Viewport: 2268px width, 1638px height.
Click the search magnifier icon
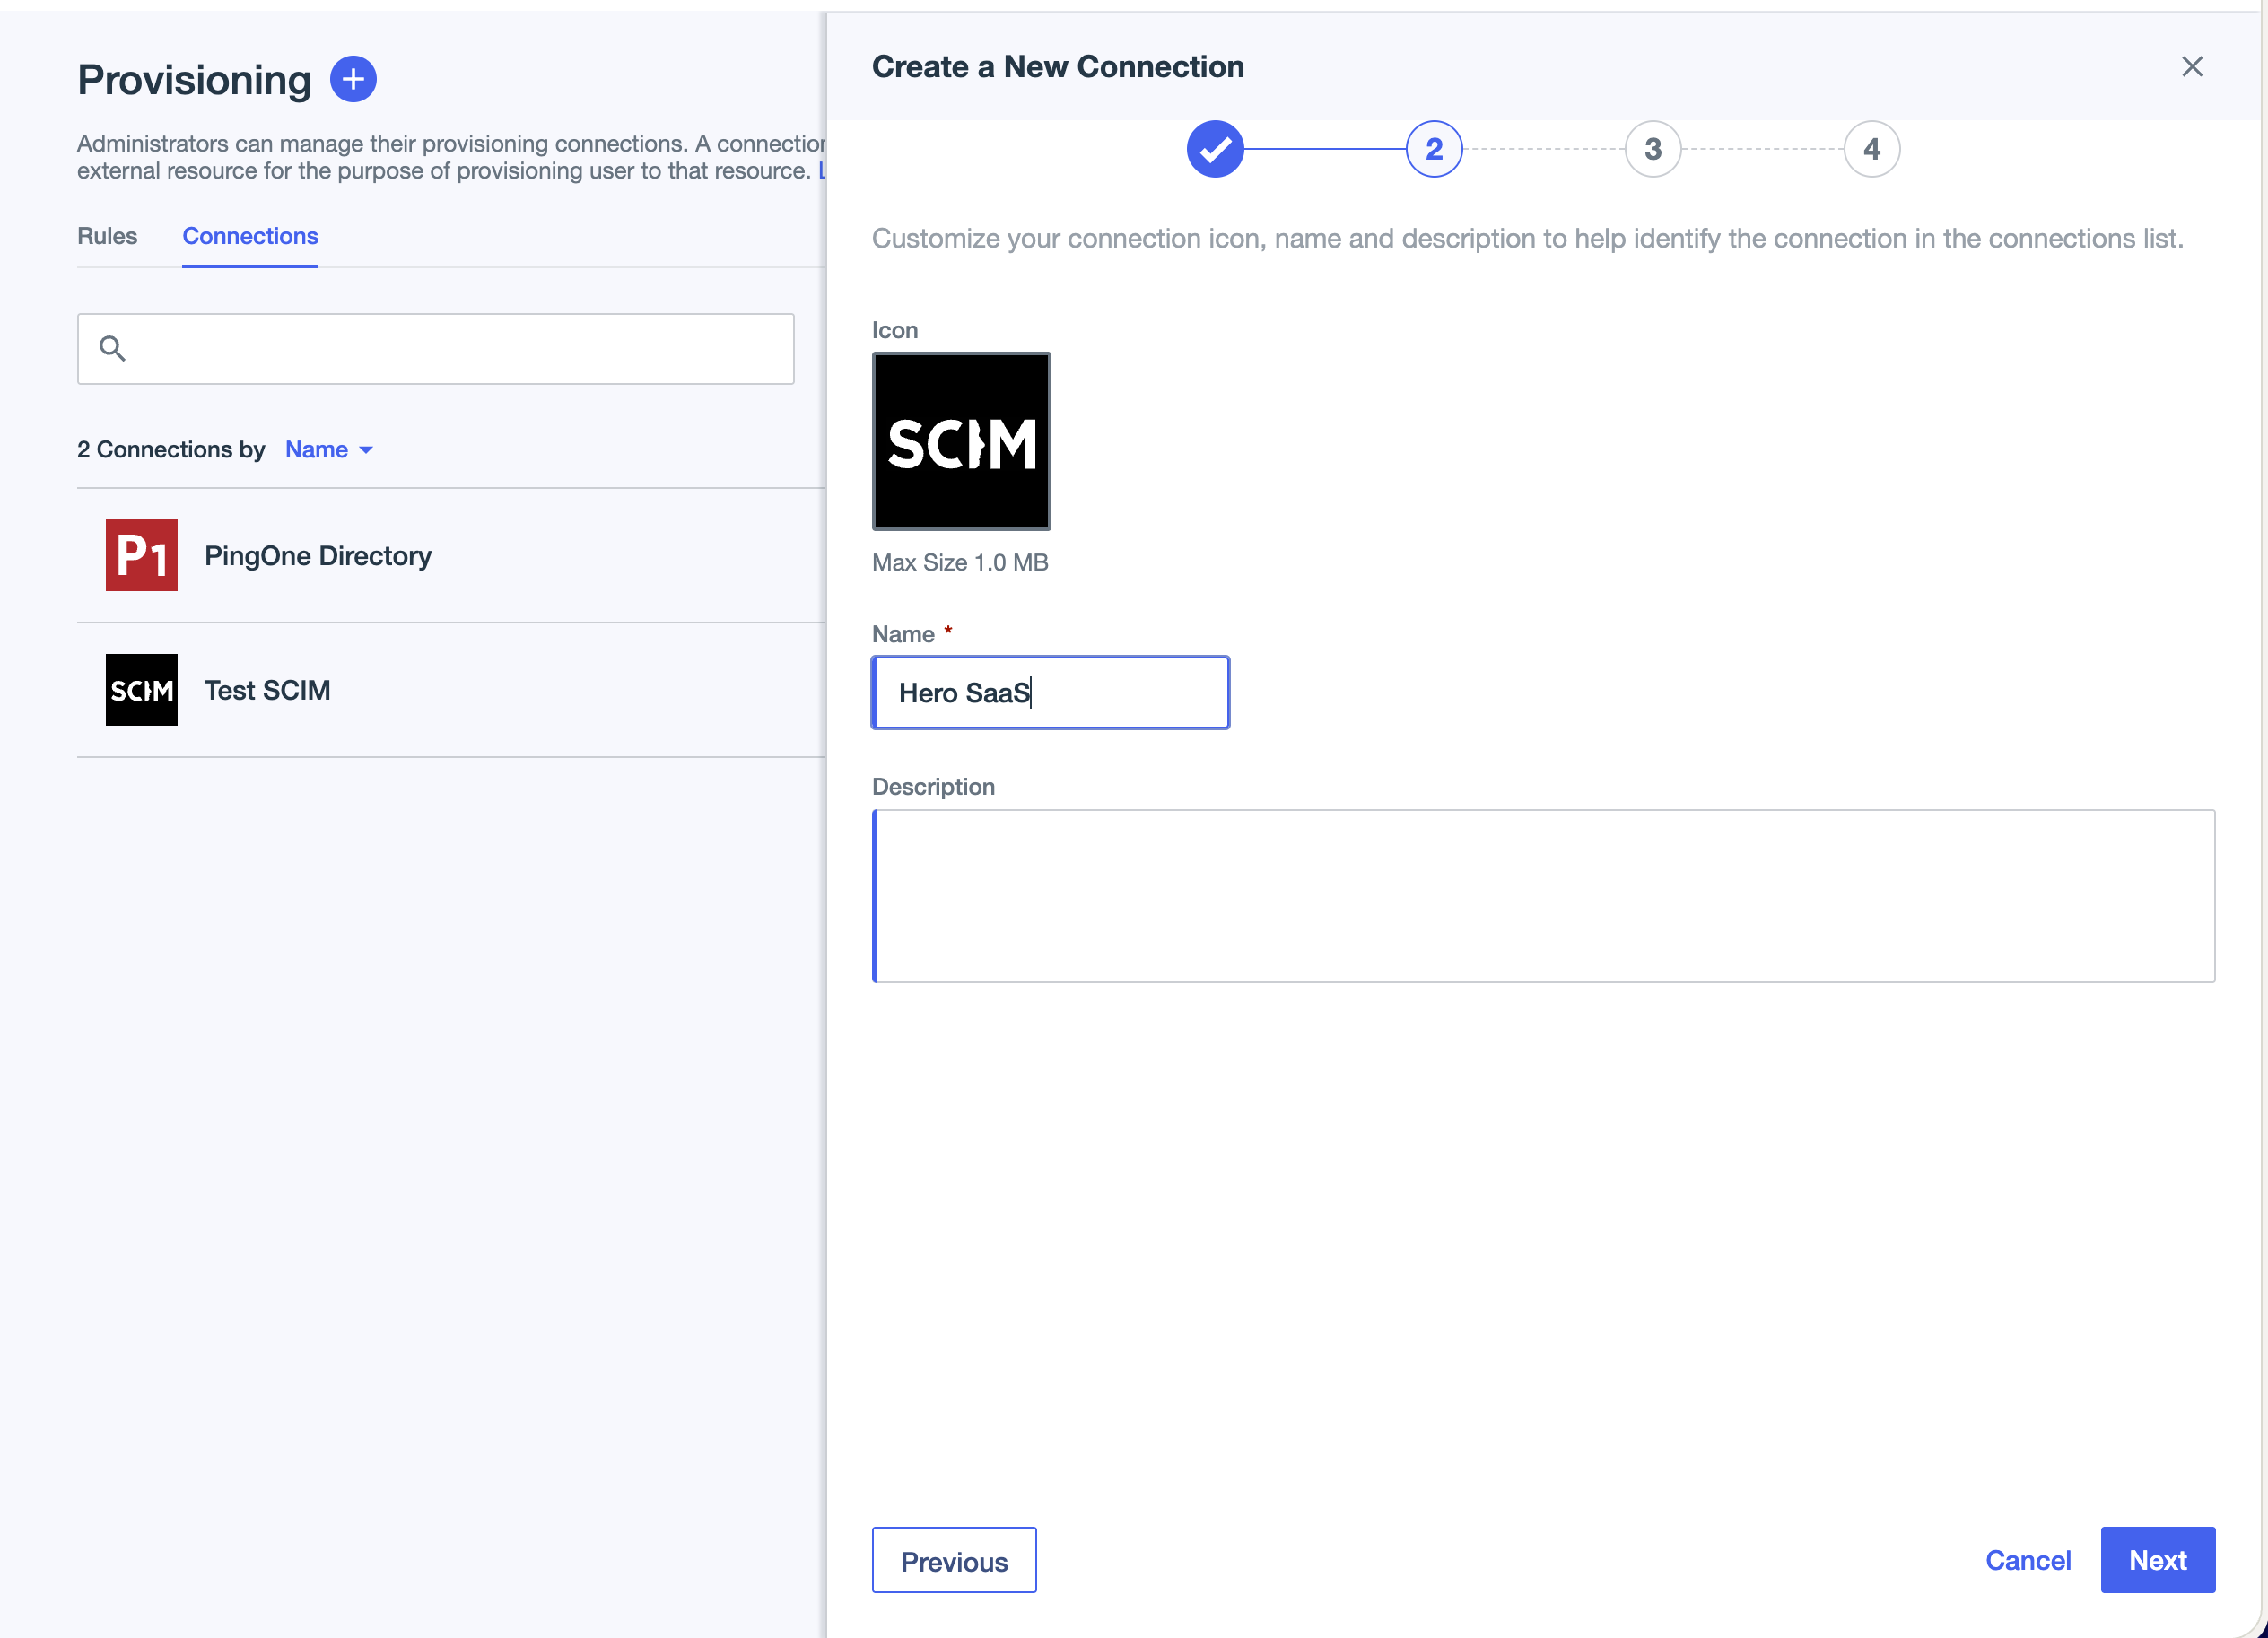112,348
